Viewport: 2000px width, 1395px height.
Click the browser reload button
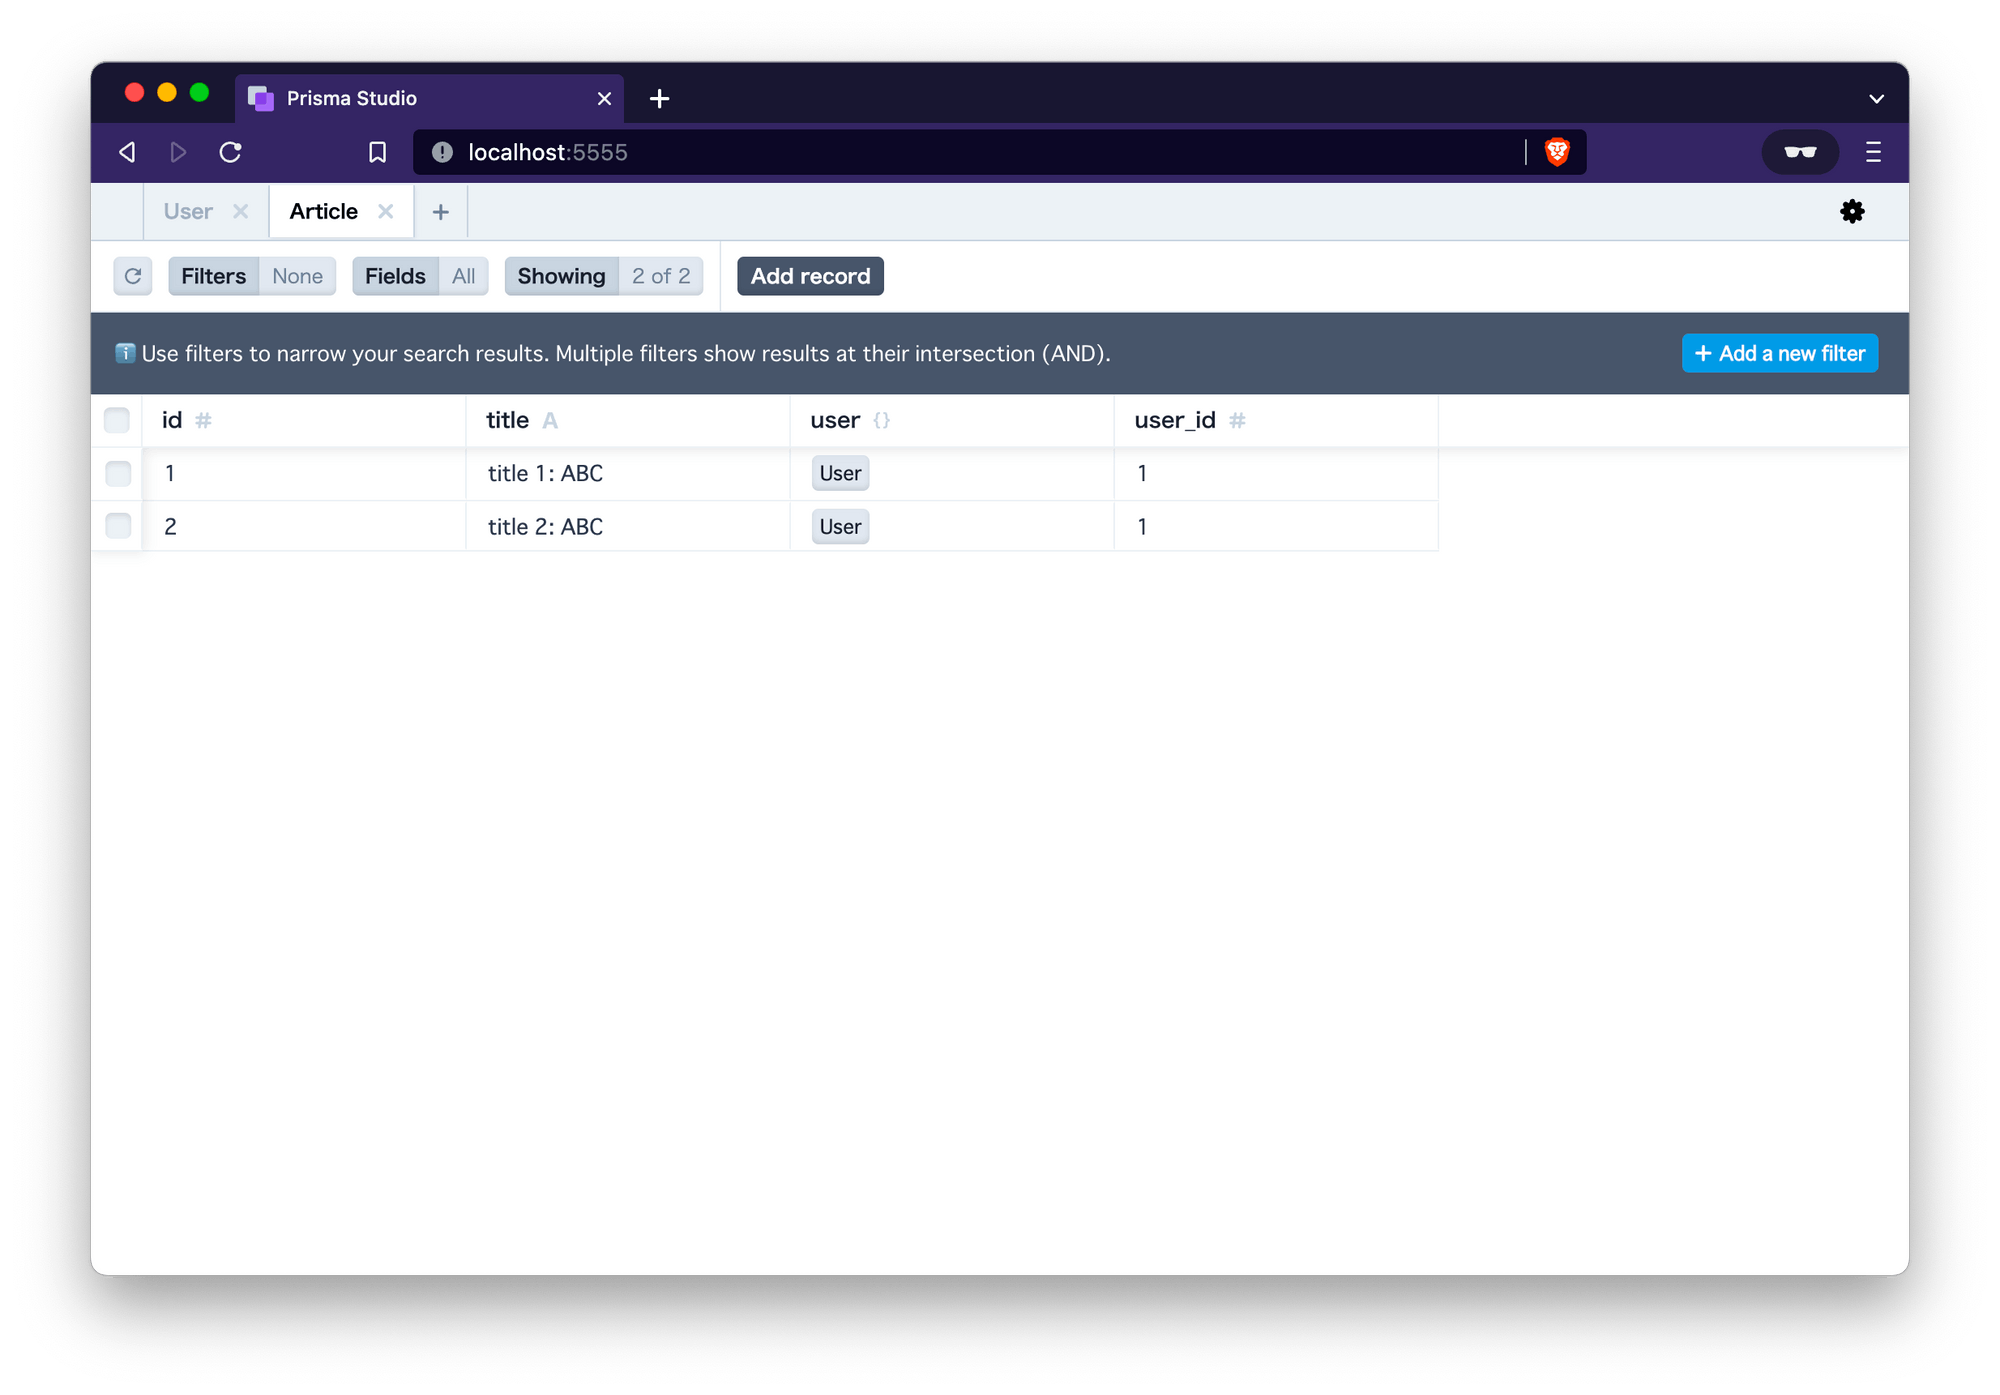[230, 152]
